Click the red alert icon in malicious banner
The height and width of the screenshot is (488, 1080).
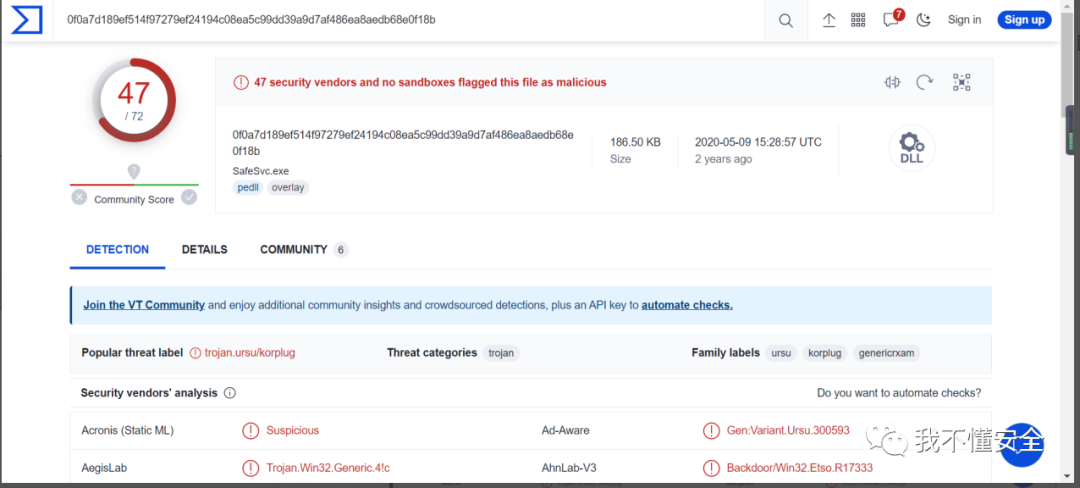click(x=240, y=83)
